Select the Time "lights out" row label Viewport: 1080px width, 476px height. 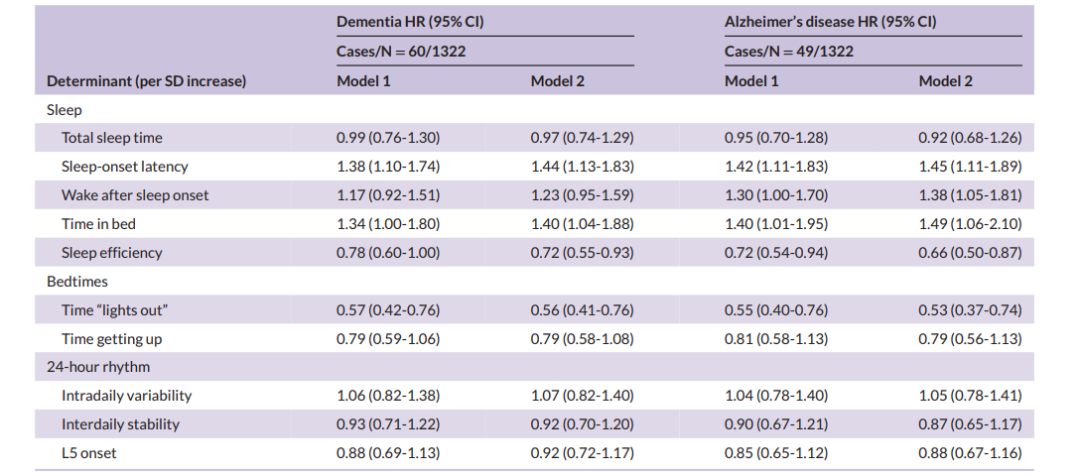pyautogui.click(x=115, y=311)
